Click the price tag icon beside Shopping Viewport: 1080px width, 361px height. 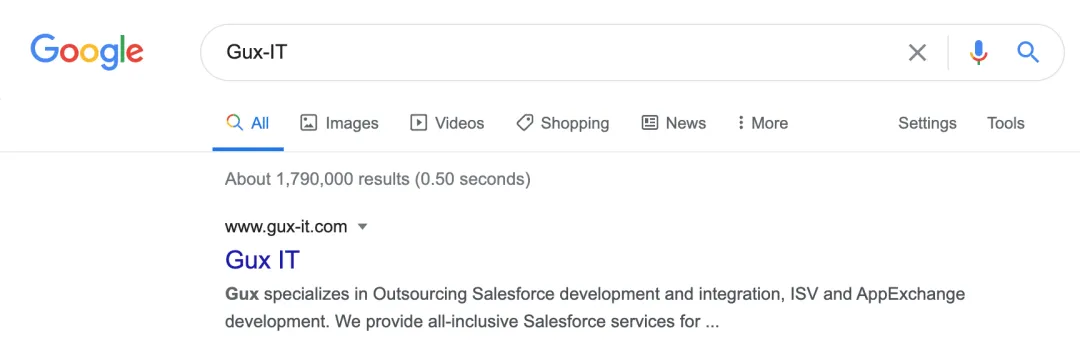click(525, 123)
